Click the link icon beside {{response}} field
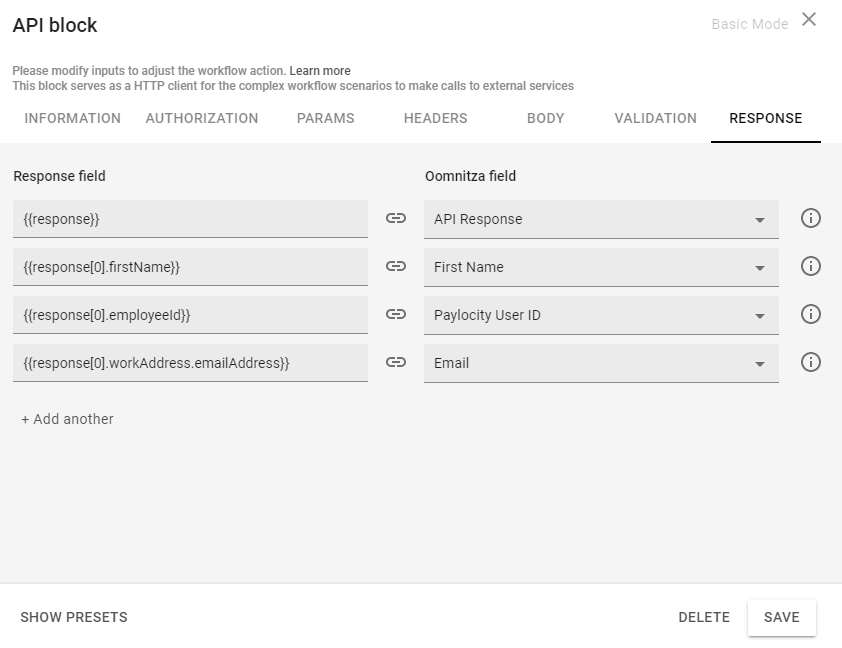Screen dimensions: 842x648 (396, 219)
